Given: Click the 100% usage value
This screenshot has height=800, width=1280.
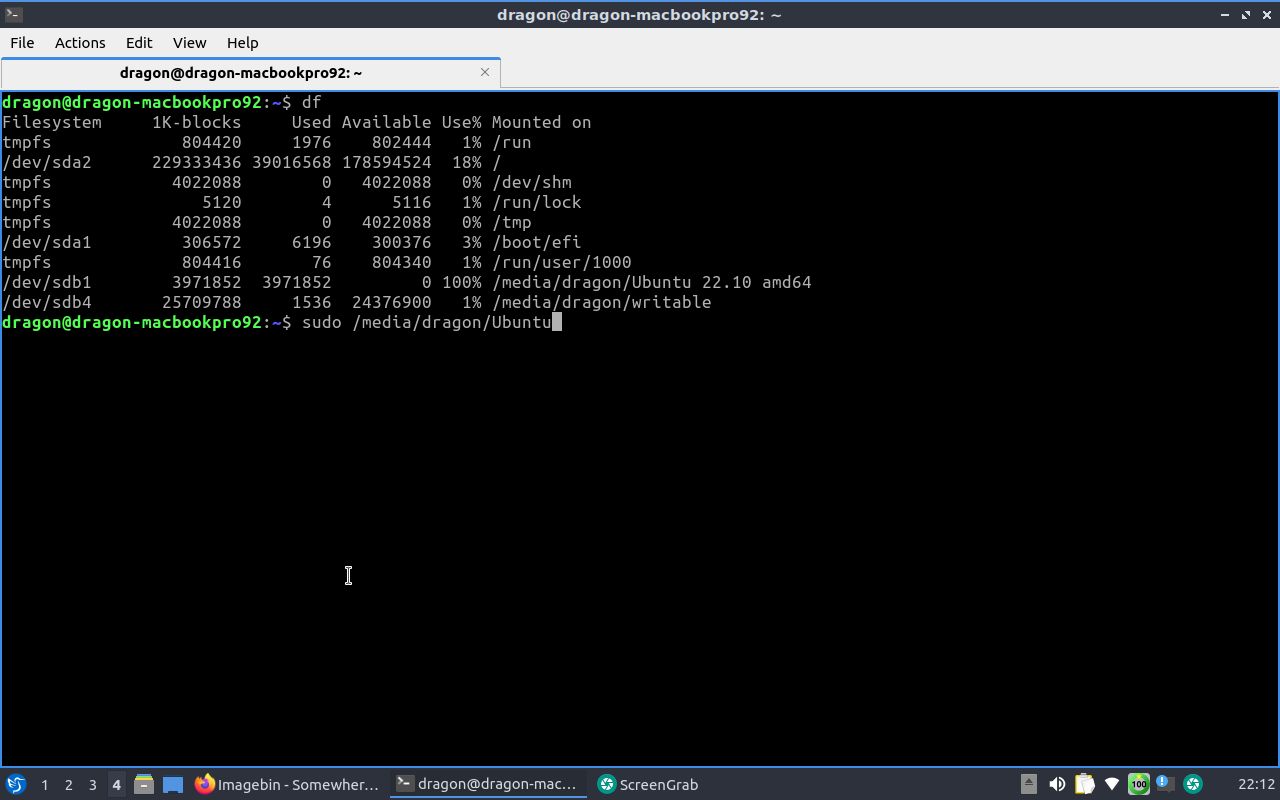Looking at the screenshot, I should click(462, 282).
